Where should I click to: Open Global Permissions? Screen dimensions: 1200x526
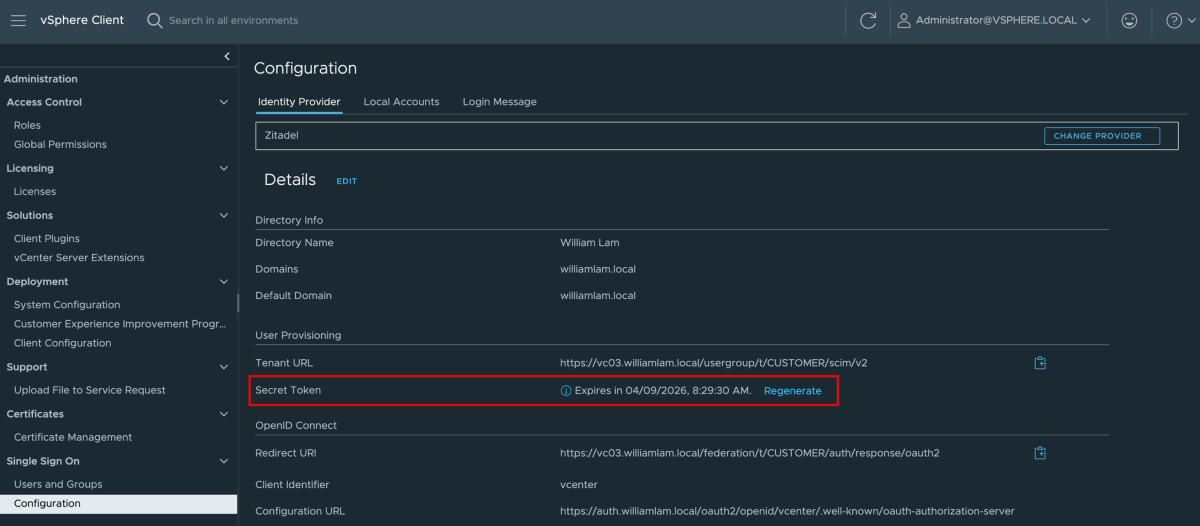[60, 144]
